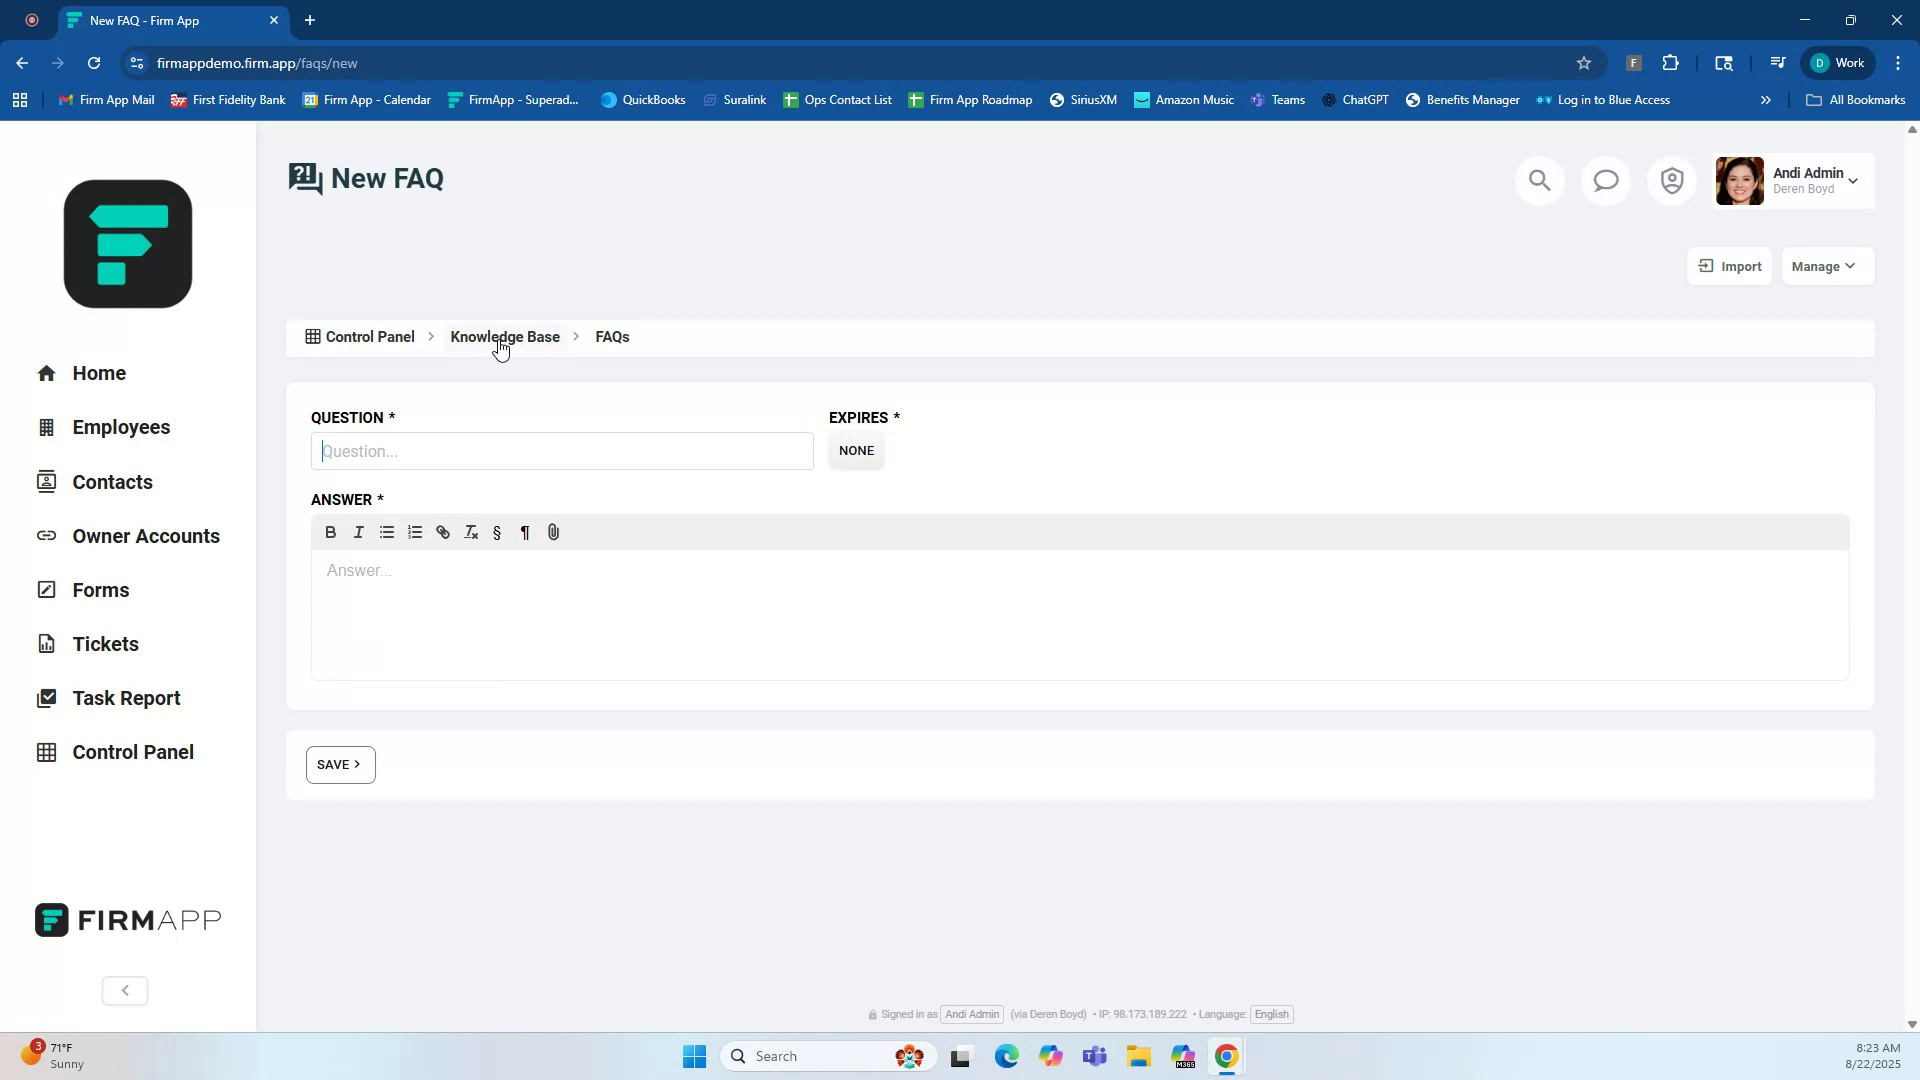Apply italic formatting to the answer
Image resolution: width=1920 pixels, height=1080 pixels.
coord(359,532)
